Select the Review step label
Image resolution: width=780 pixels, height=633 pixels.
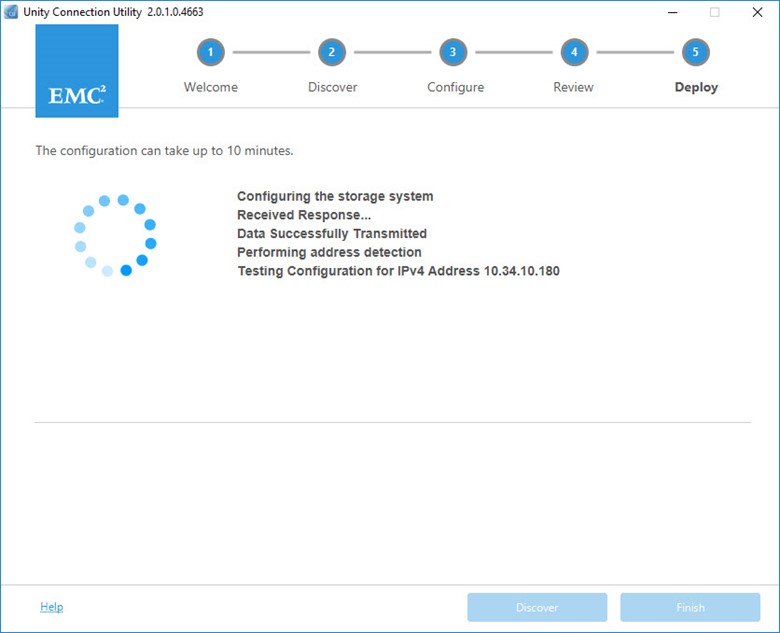(x=573, y=87)
